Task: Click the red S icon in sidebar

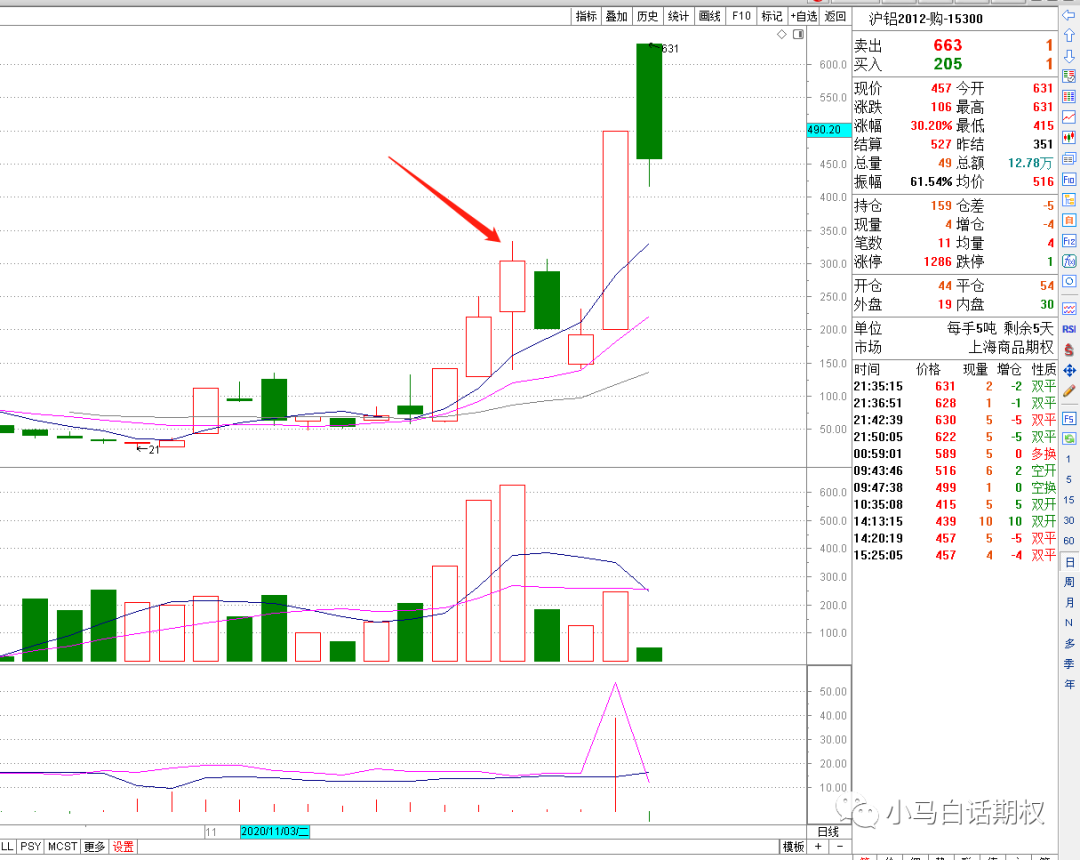Action: (x=1069, y=350)
